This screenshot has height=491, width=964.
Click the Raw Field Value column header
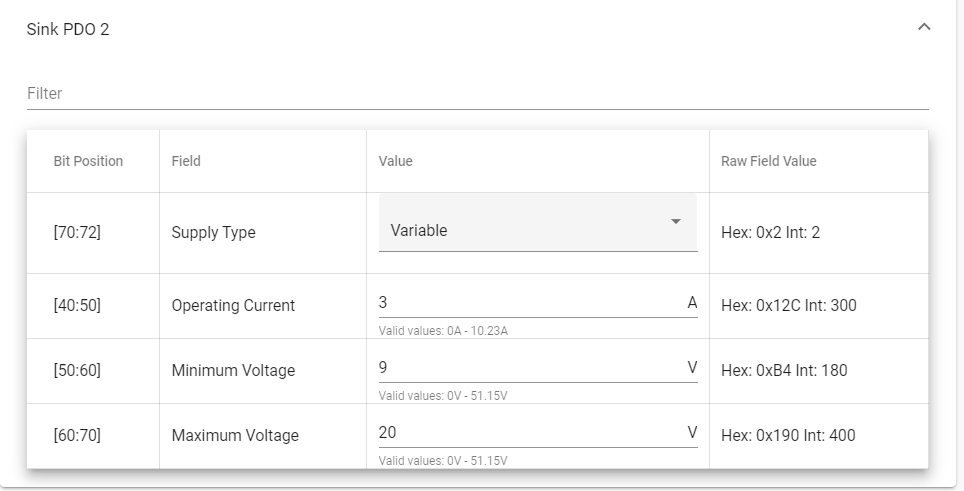[x=768, y=161]
